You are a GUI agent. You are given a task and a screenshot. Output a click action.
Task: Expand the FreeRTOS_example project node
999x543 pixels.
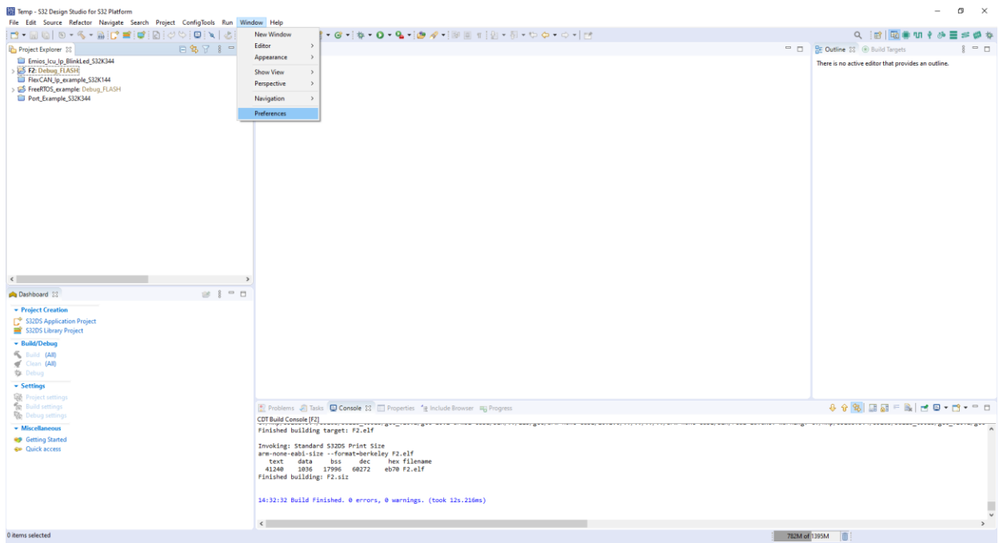(13, 89)
